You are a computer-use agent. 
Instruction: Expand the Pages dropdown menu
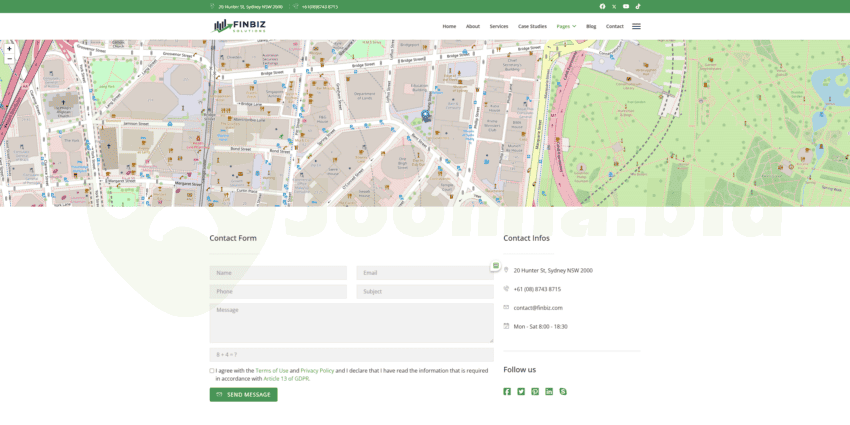pos(566,26)
